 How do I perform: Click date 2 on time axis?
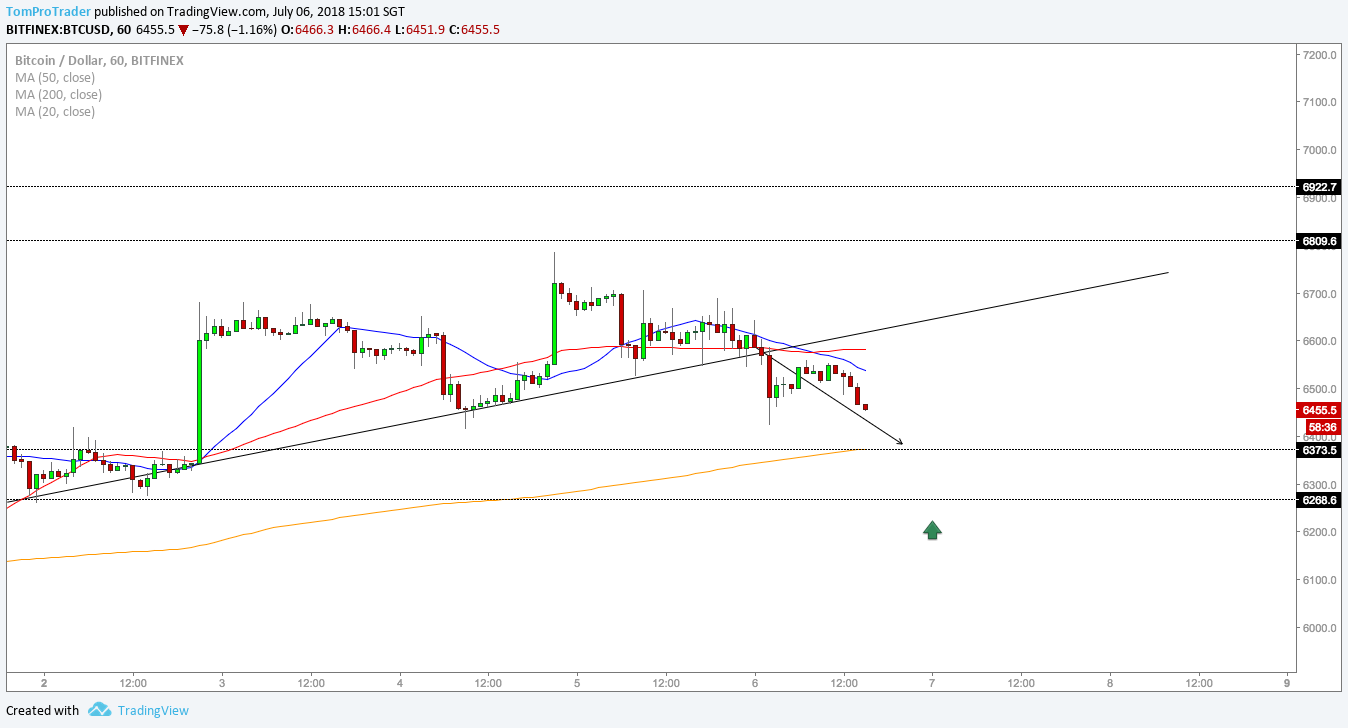click(44, 684)
